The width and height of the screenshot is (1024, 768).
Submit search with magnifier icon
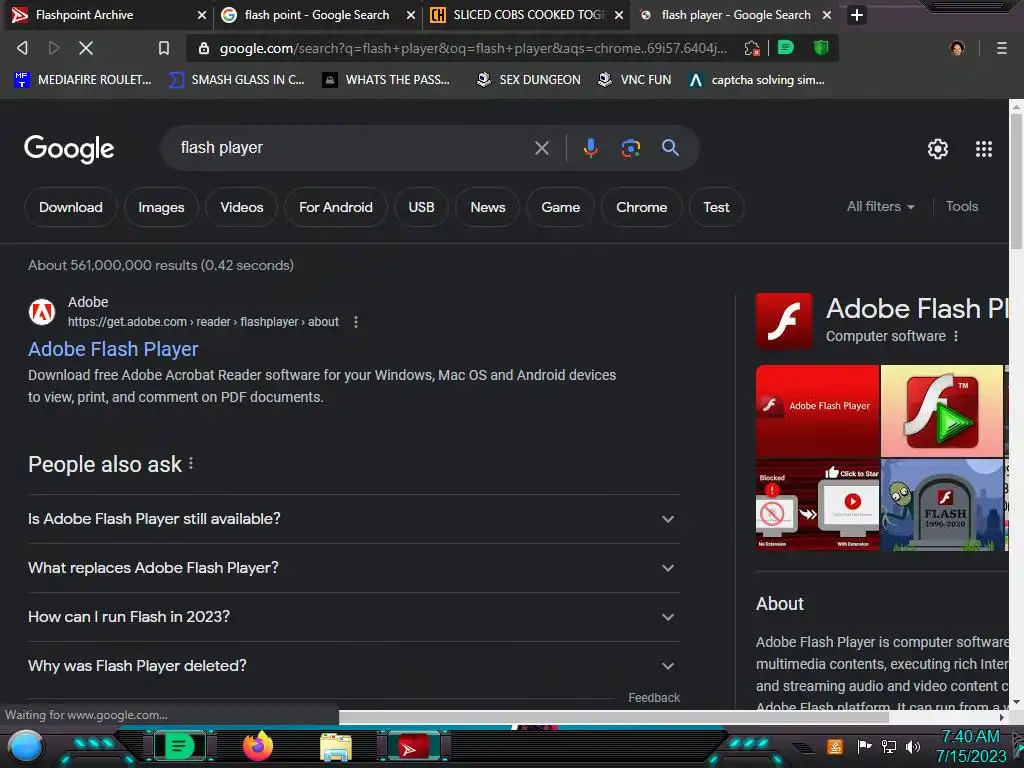(x=670, y=148)
